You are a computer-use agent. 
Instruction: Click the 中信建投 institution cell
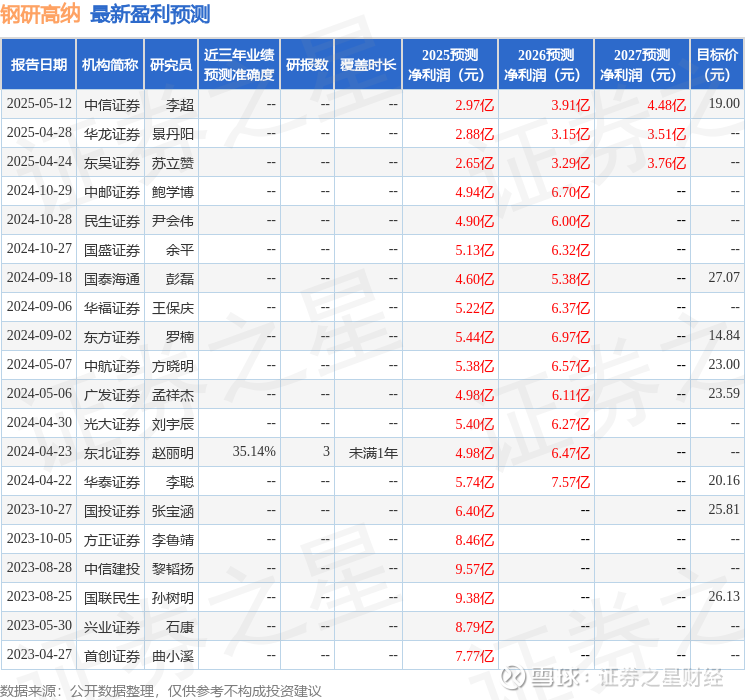coord(112,569)
